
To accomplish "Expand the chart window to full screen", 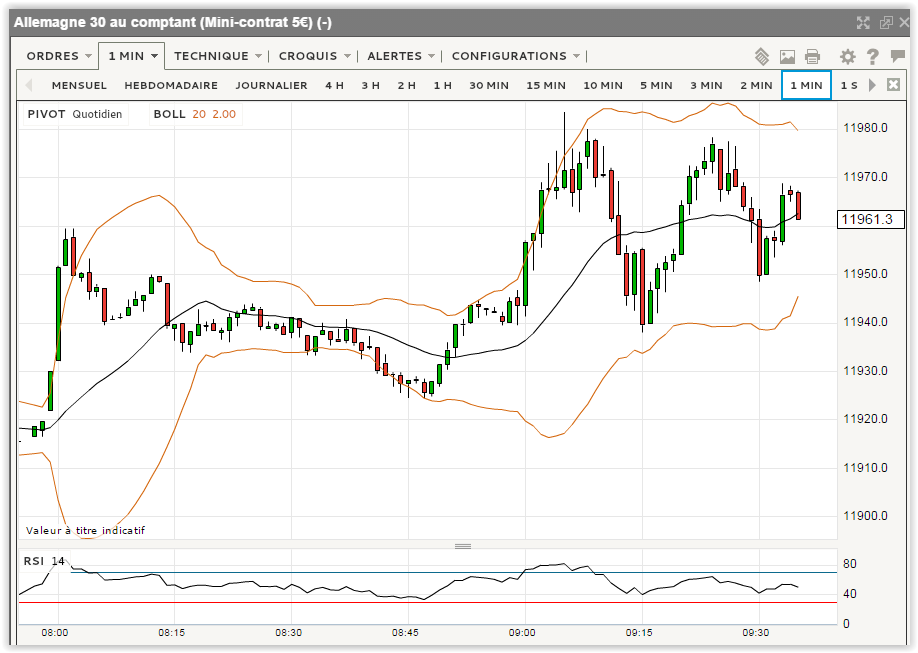I will click(x=863, y=23).
